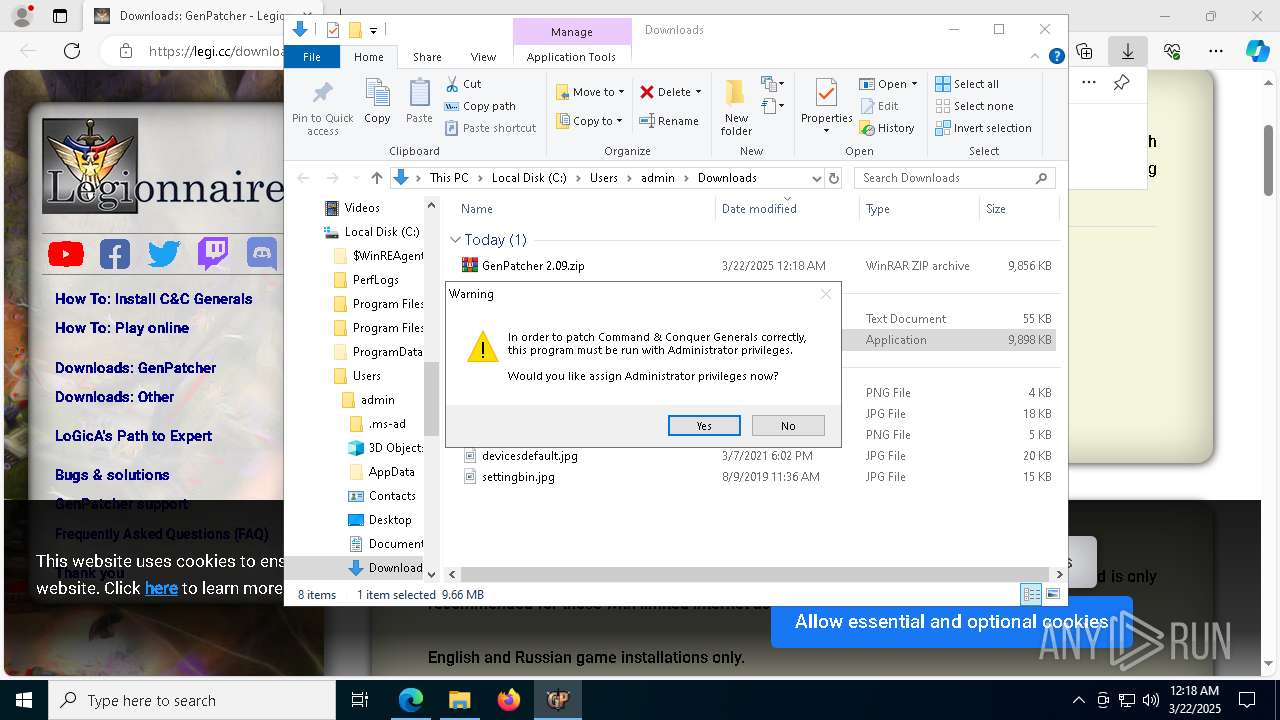Open the Twitter icon on Legionnaire site
Viewport: 1280px width, 720px height.
tap(164, 254)
